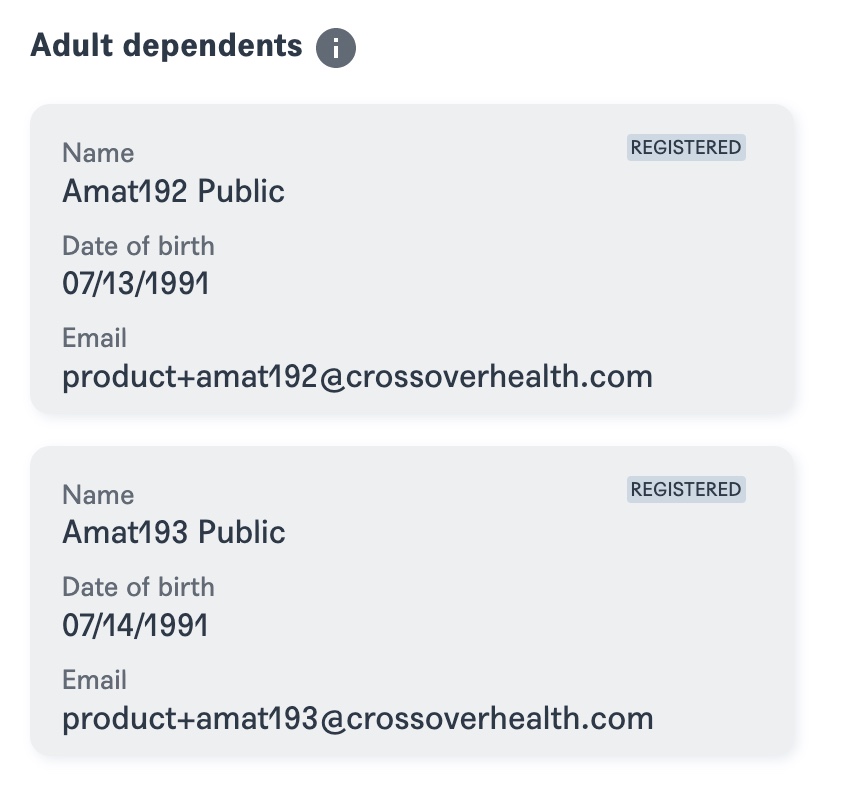Click empty area right of 07/13/1991
854x794 pixels.
click(490, 284)
